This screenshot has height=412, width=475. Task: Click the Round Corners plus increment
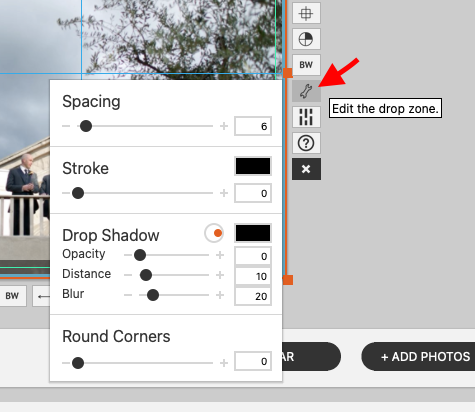(x=224, y=363)
